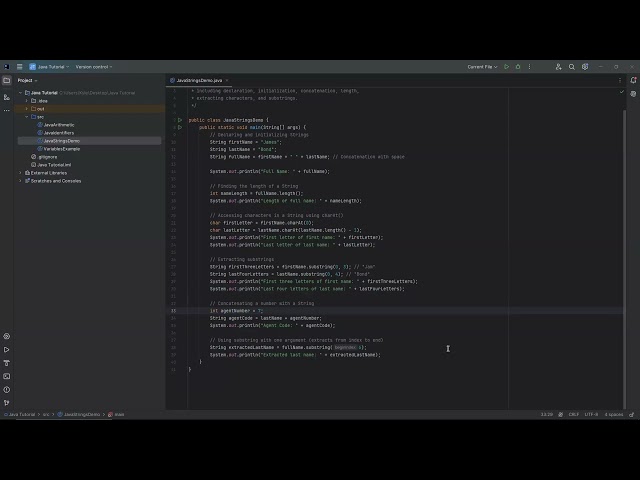
Task: Expand External Libraries node
Action: 20,173
